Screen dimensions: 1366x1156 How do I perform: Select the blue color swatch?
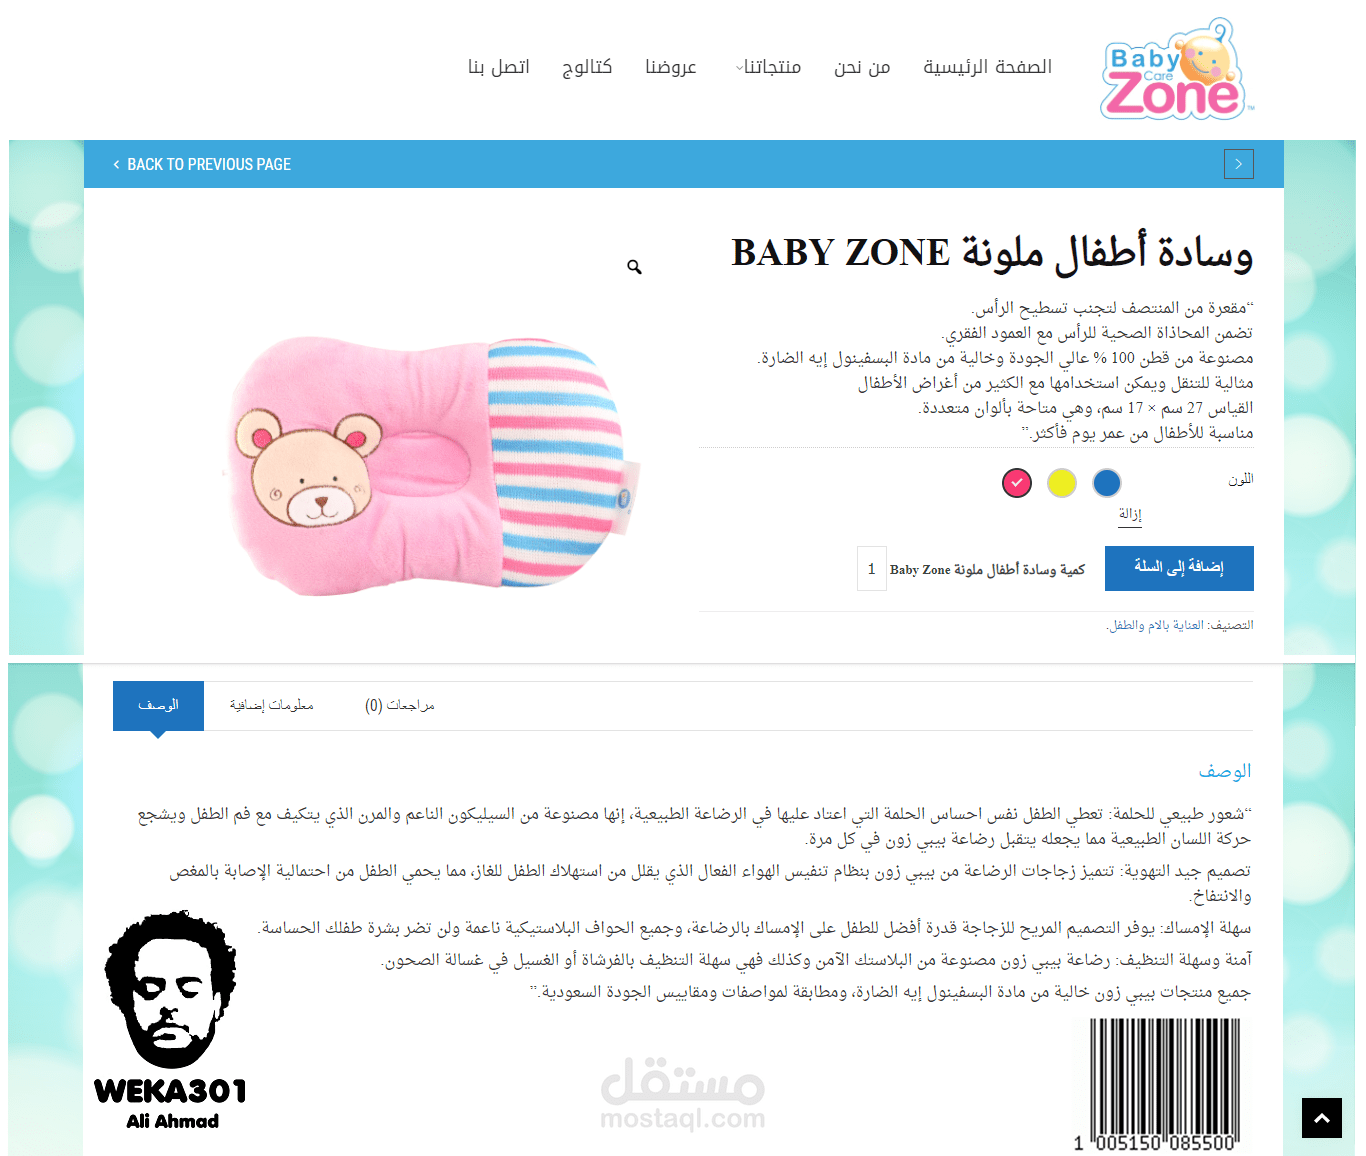click(1106, 483)
